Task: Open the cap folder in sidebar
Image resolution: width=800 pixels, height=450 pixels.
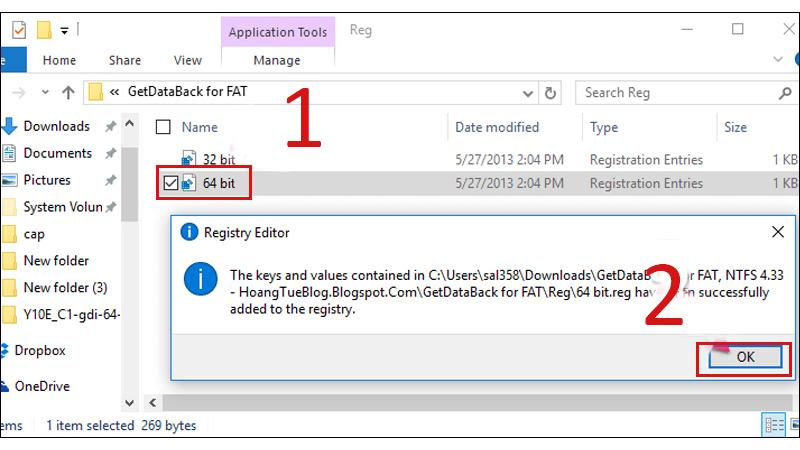Action: (x=34, y=234)
